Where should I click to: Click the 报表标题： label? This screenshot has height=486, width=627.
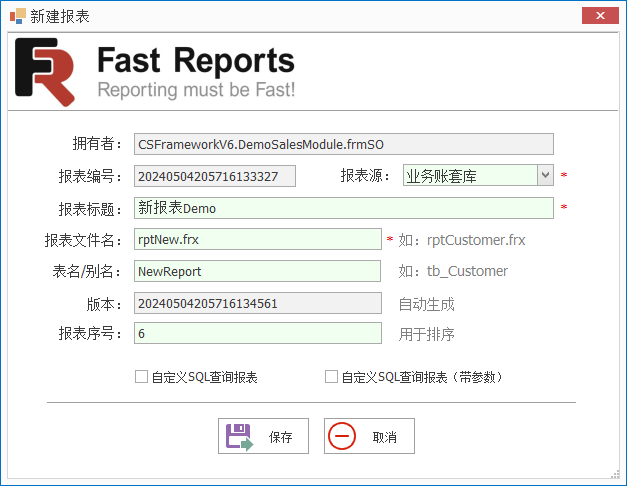(90, 209)
